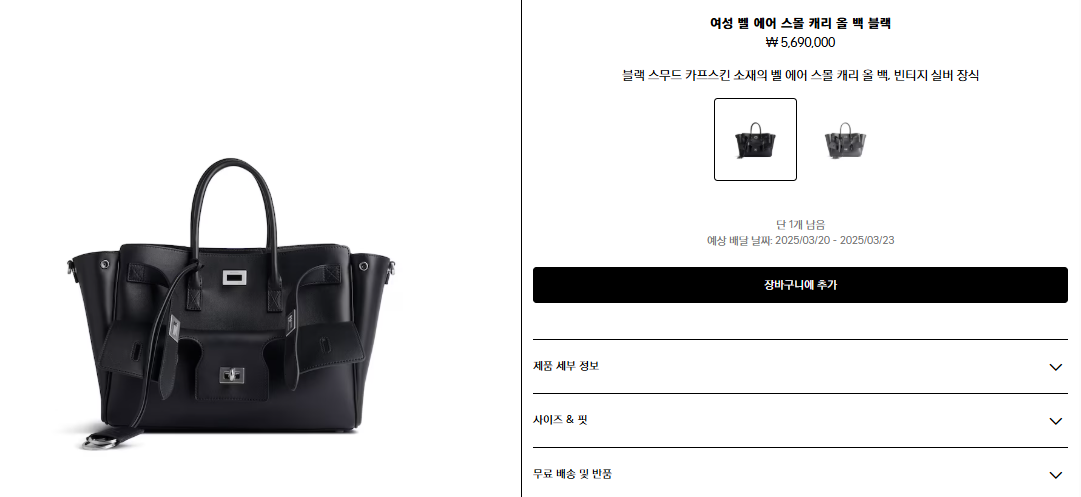
Task: Click the 제품 세부 정보 section label
Action: pyautogui.click(x=566, y=366)
